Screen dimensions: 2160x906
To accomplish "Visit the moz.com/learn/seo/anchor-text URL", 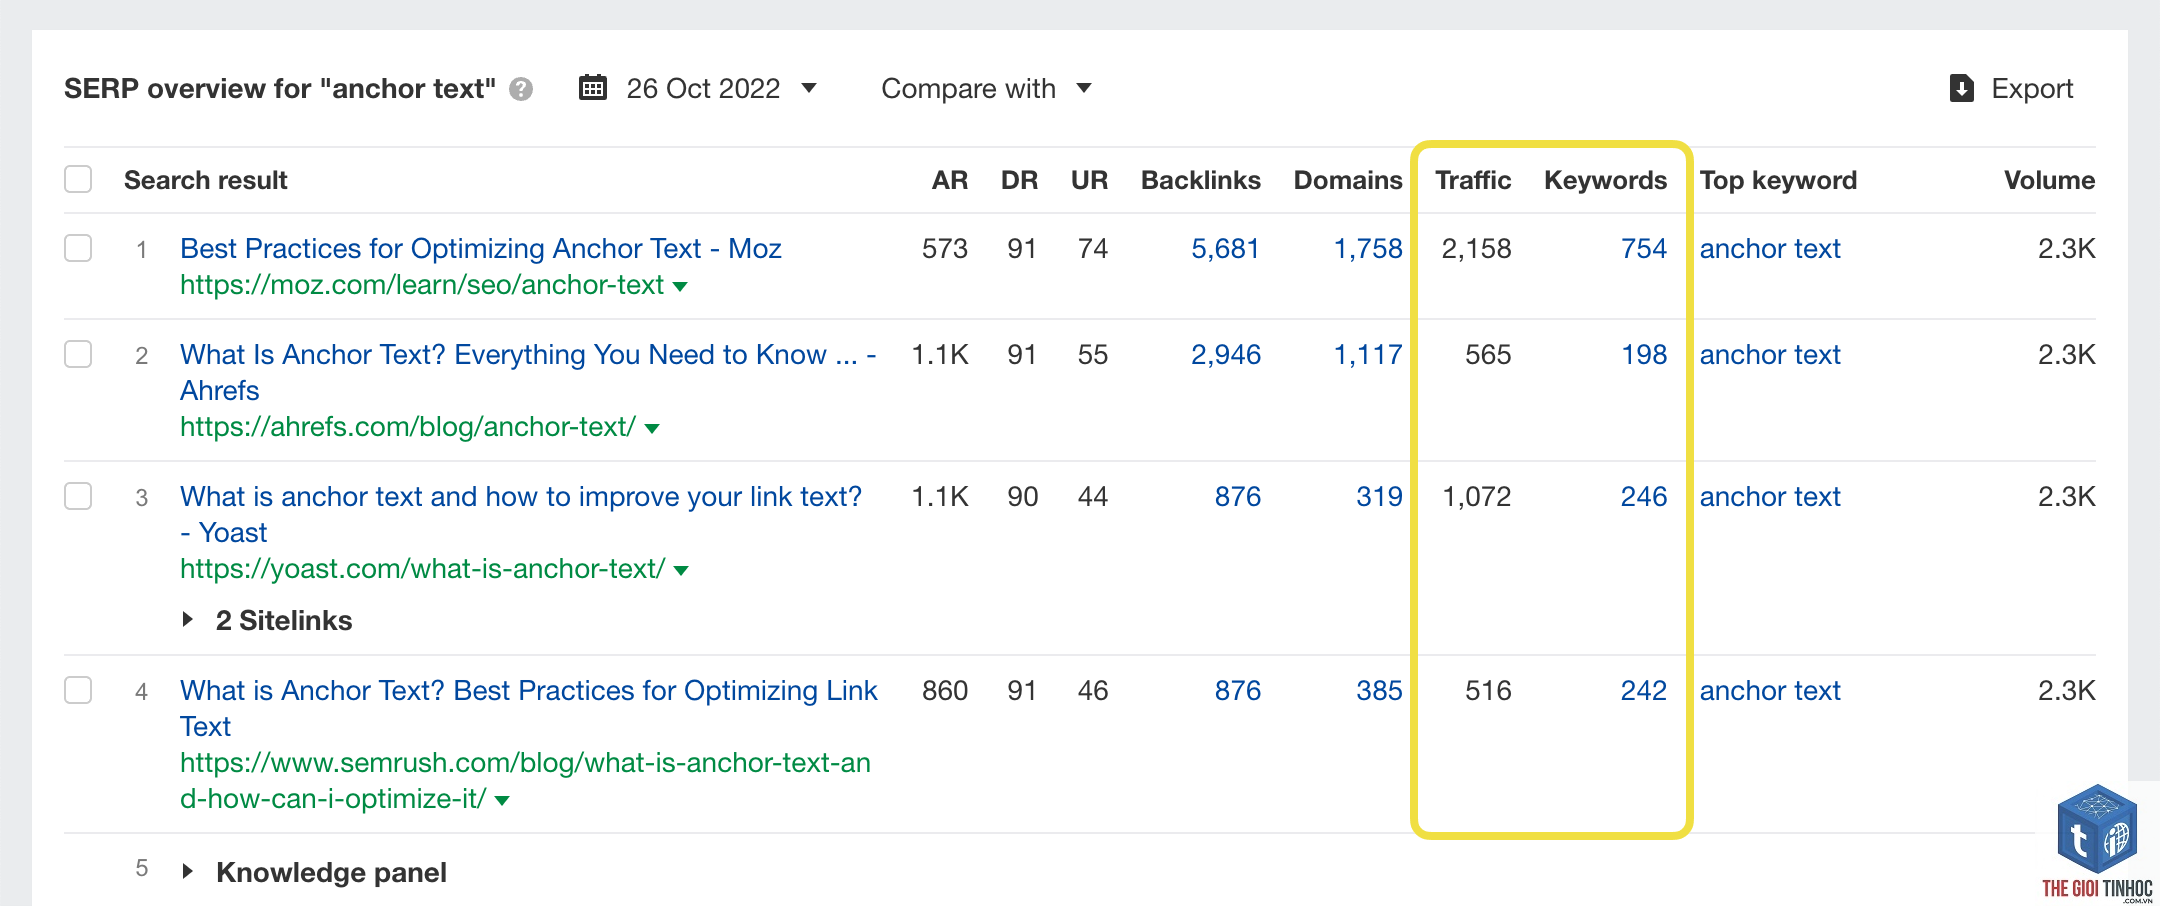I will [422, 285].
